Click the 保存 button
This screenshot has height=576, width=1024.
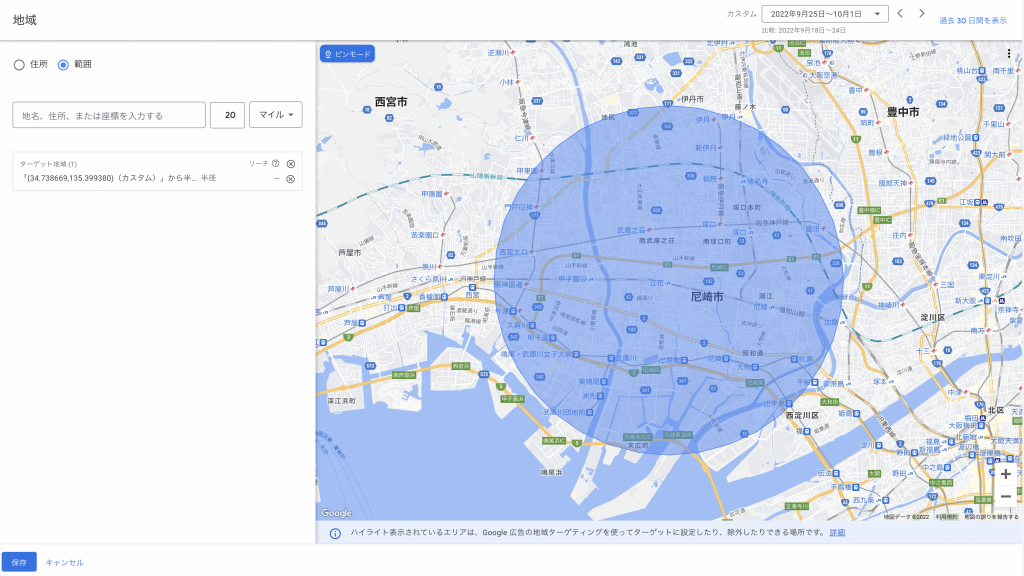[x=19, y=562]
